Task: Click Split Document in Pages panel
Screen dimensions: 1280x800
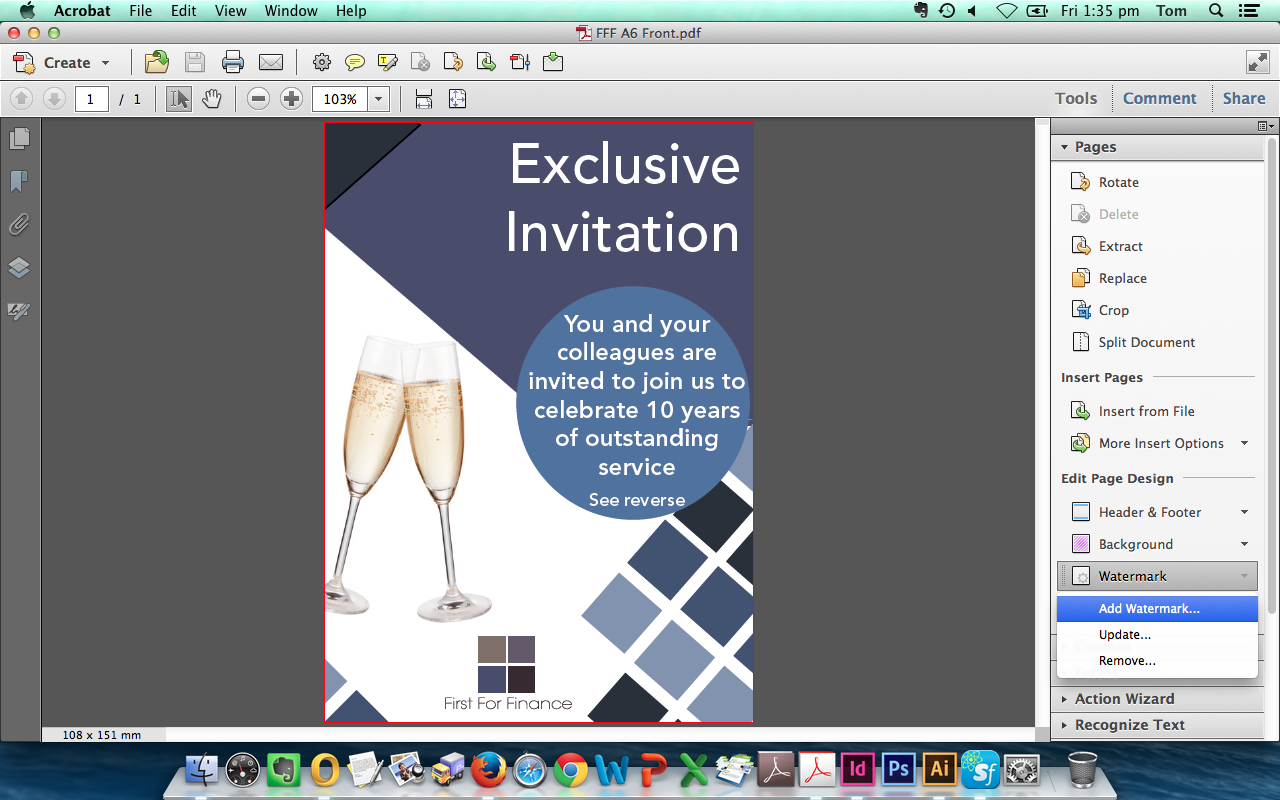Action: coord(1146,342)
